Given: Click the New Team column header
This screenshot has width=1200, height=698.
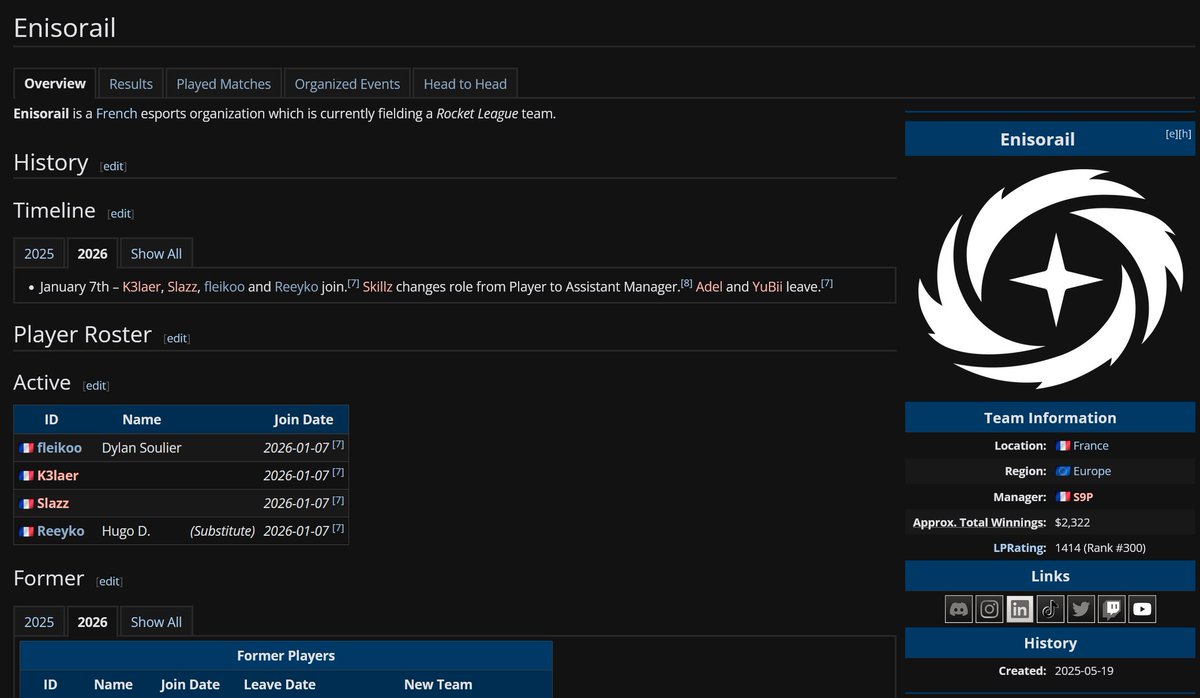Looking at the screenshot, I should 438,685.
